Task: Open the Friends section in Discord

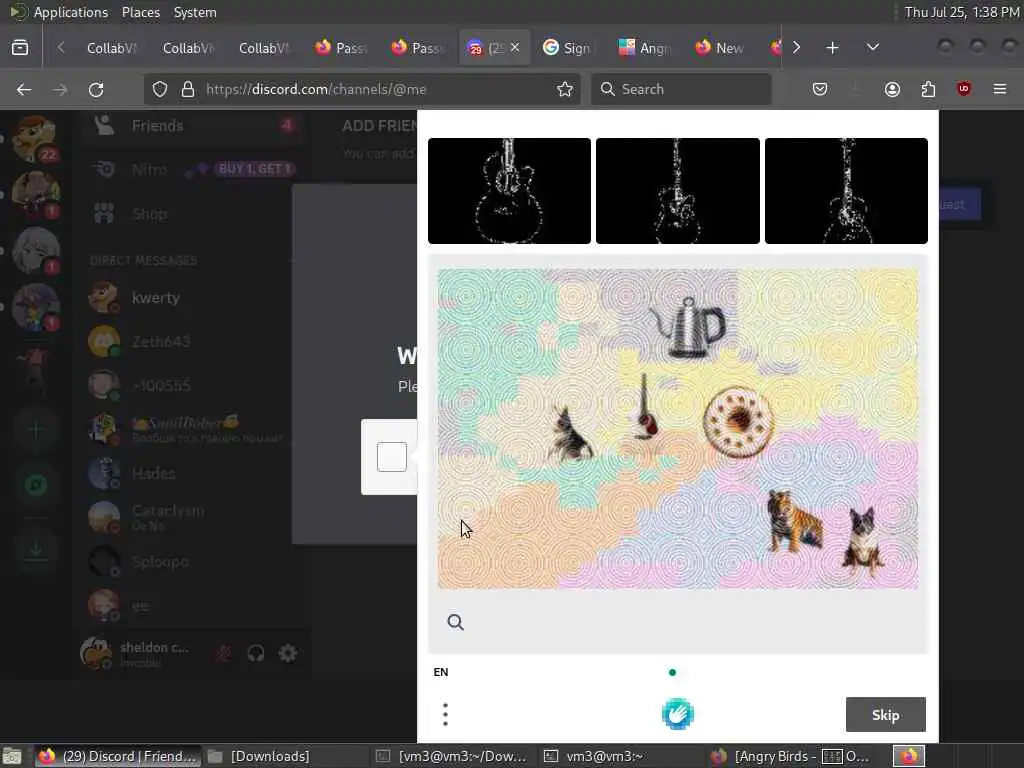Action: tap(194, 125)
